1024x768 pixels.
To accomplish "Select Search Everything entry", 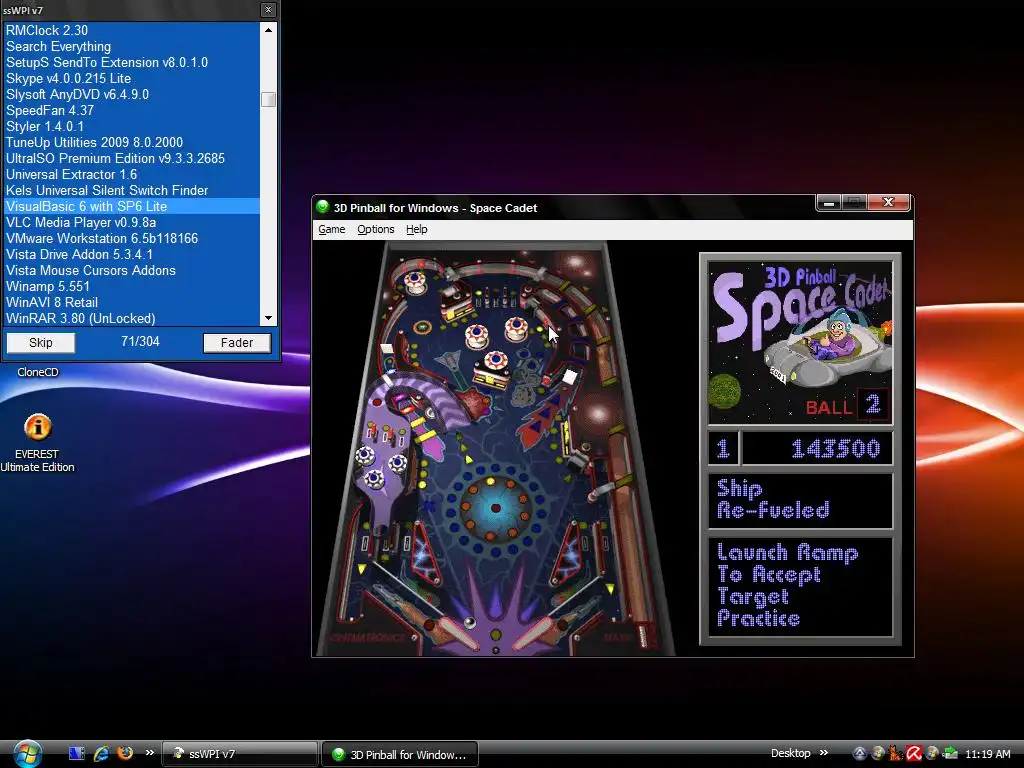I will click(133, 46).
